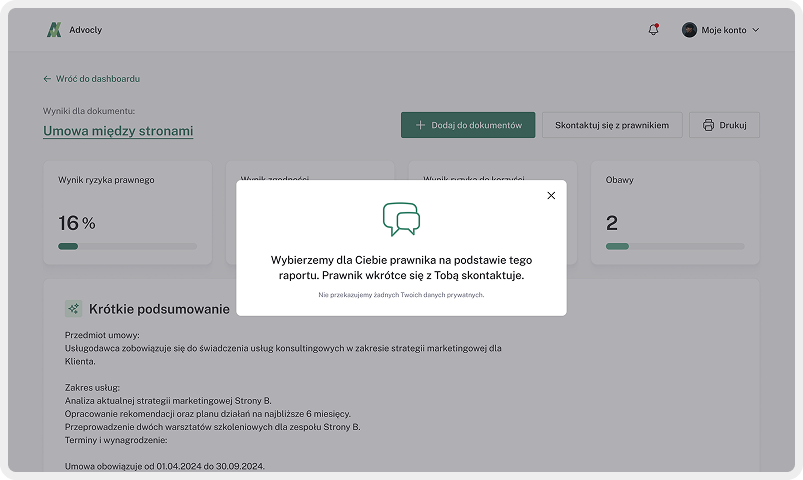This screenshot has height=480, width=803.
Task: Click the 16 % risk value
Action: [x=77, y=223]
